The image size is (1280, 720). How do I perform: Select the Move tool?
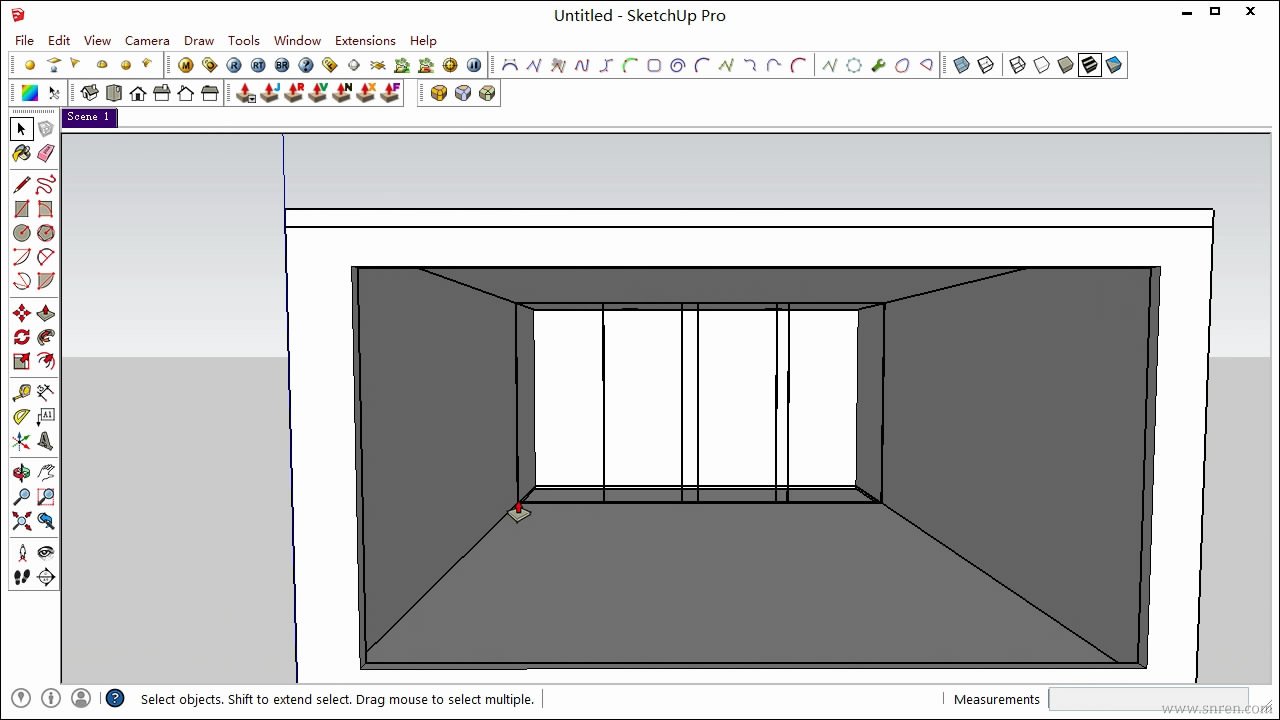click(x=21, y=313)
